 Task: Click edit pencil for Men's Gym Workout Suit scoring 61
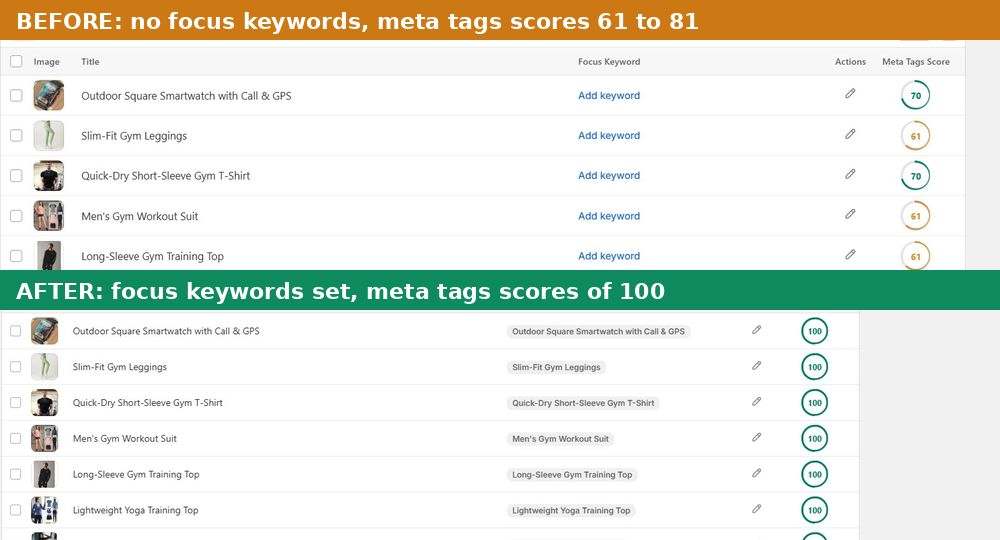(850, 214)
